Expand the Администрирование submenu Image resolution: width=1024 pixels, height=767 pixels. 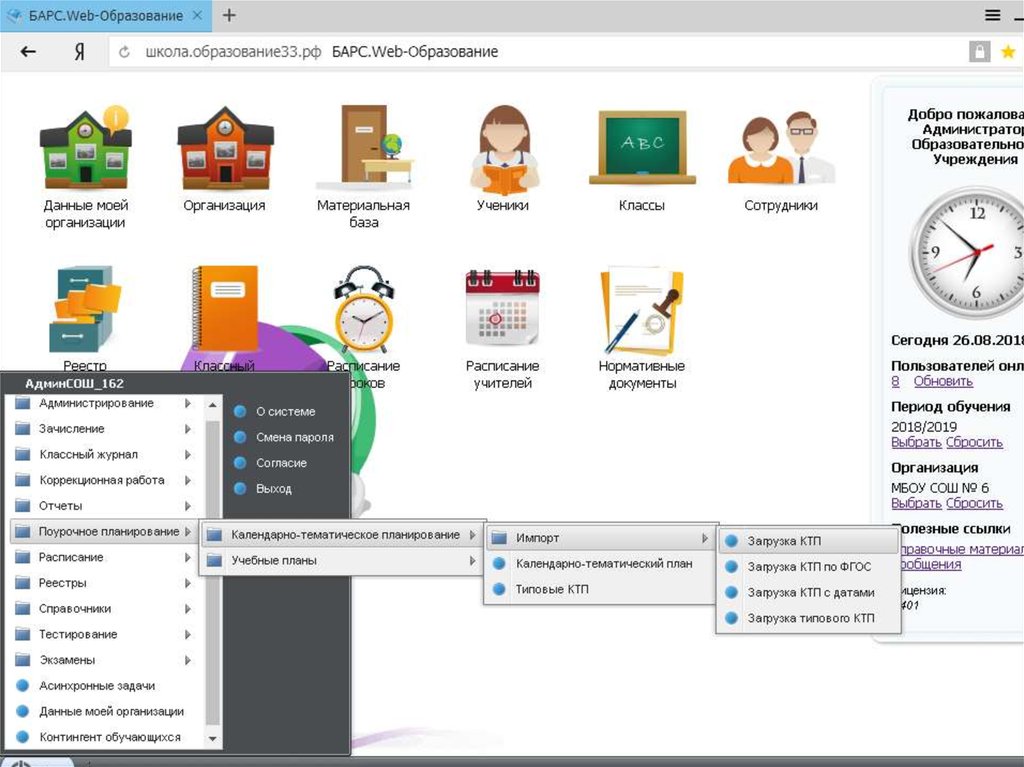pyautogui.click(x=96, y=404)
